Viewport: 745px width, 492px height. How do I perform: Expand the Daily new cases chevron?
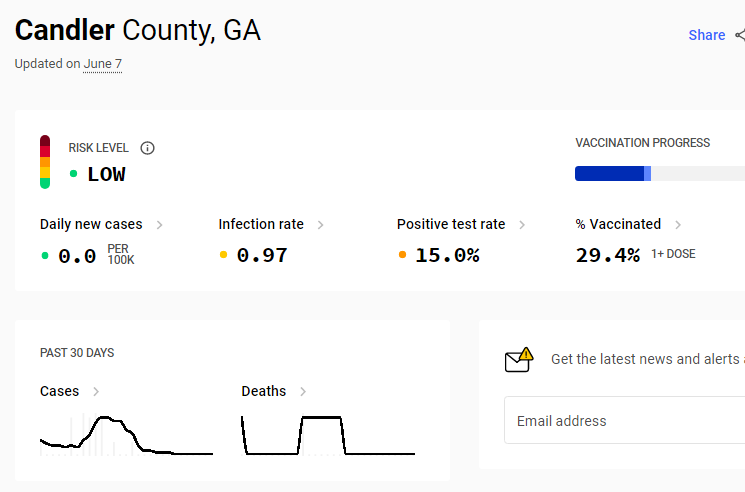pyautogui.click(x=160, y=225)
